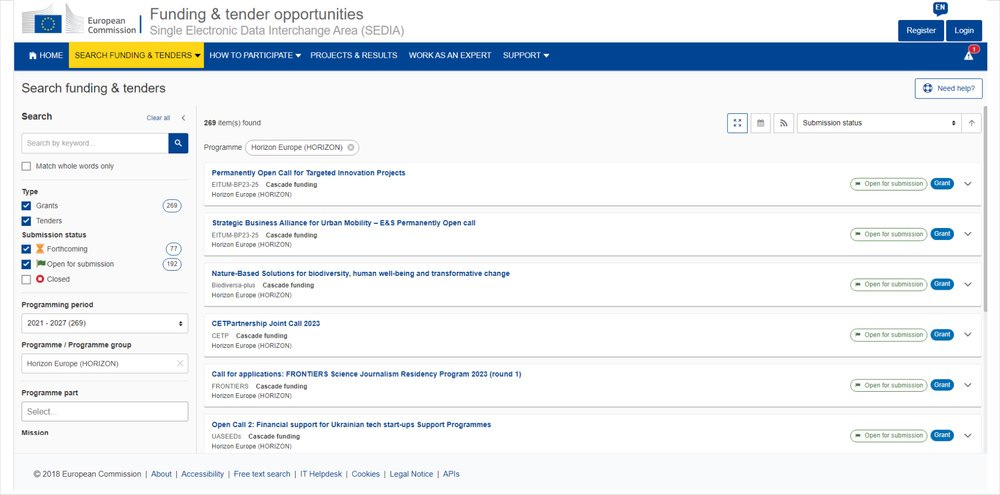
Task: Open the FRONTIERS Science Journalism Residency link
Action: [x=366, y=374]
